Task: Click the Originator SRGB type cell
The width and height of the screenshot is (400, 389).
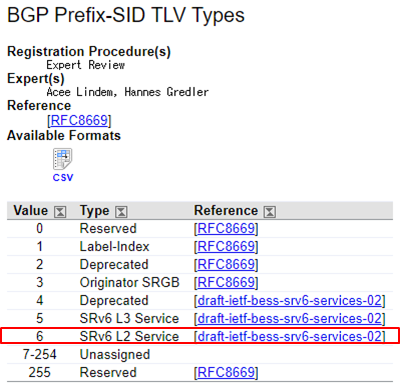Action: tap(129, 283)
